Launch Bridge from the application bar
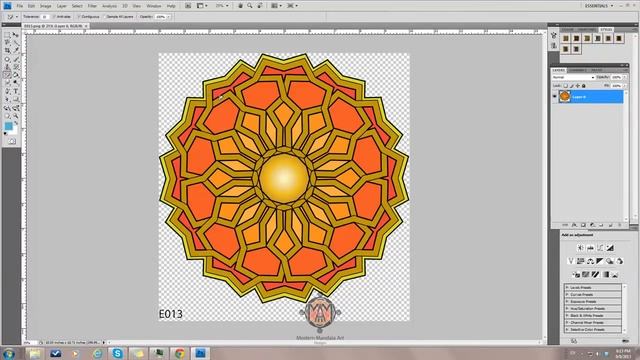 tap(188, 6)
